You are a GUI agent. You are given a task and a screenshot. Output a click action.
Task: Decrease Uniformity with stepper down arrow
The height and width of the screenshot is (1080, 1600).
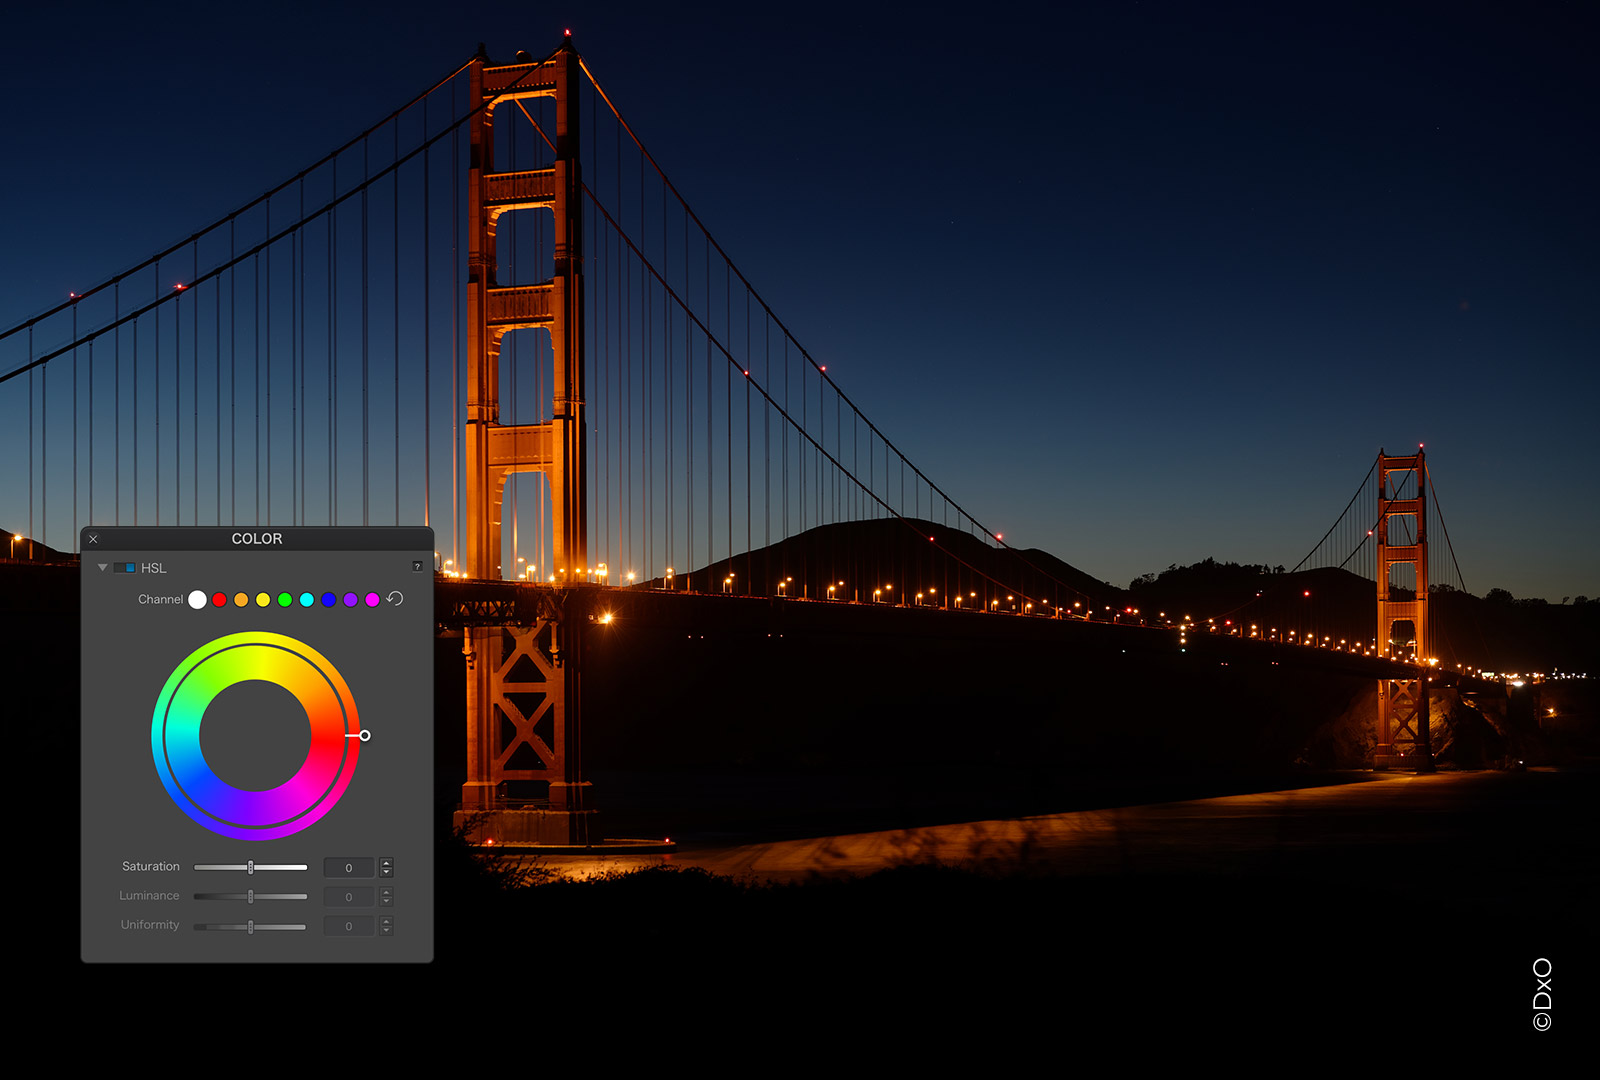click(387, 932)
